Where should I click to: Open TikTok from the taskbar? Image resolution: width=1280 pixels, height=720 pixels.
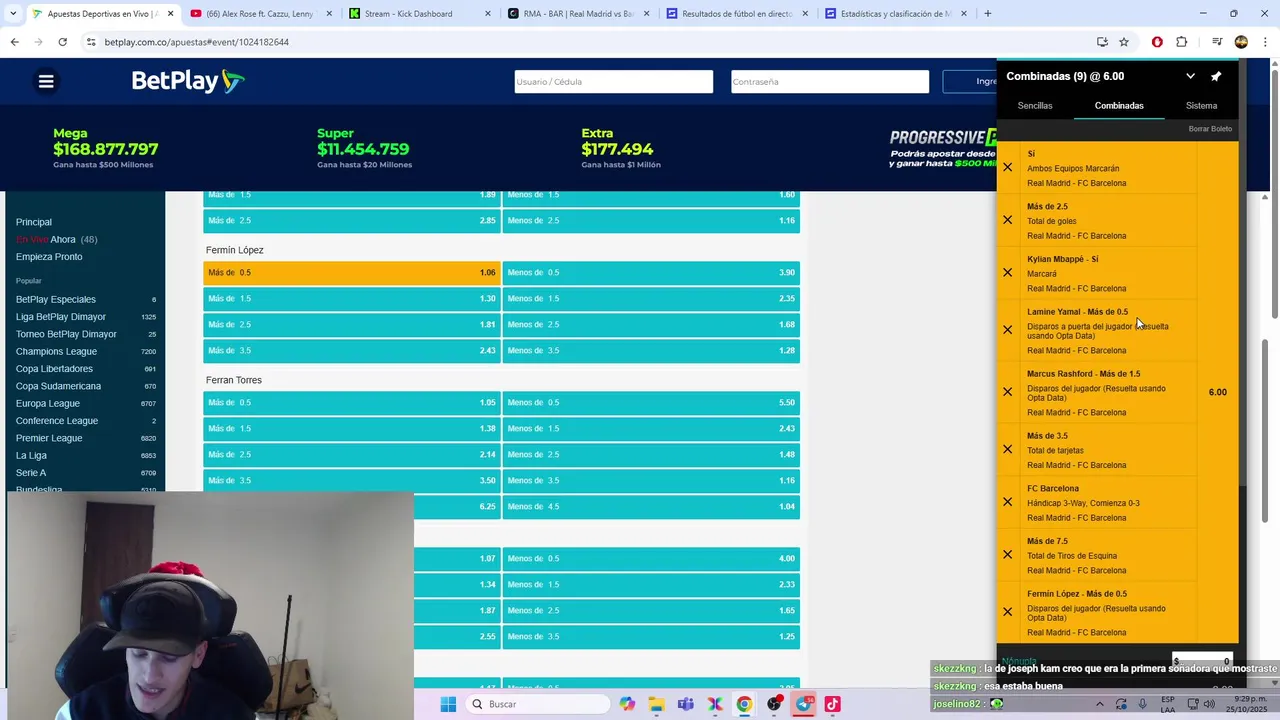click(x=832, y=704)
